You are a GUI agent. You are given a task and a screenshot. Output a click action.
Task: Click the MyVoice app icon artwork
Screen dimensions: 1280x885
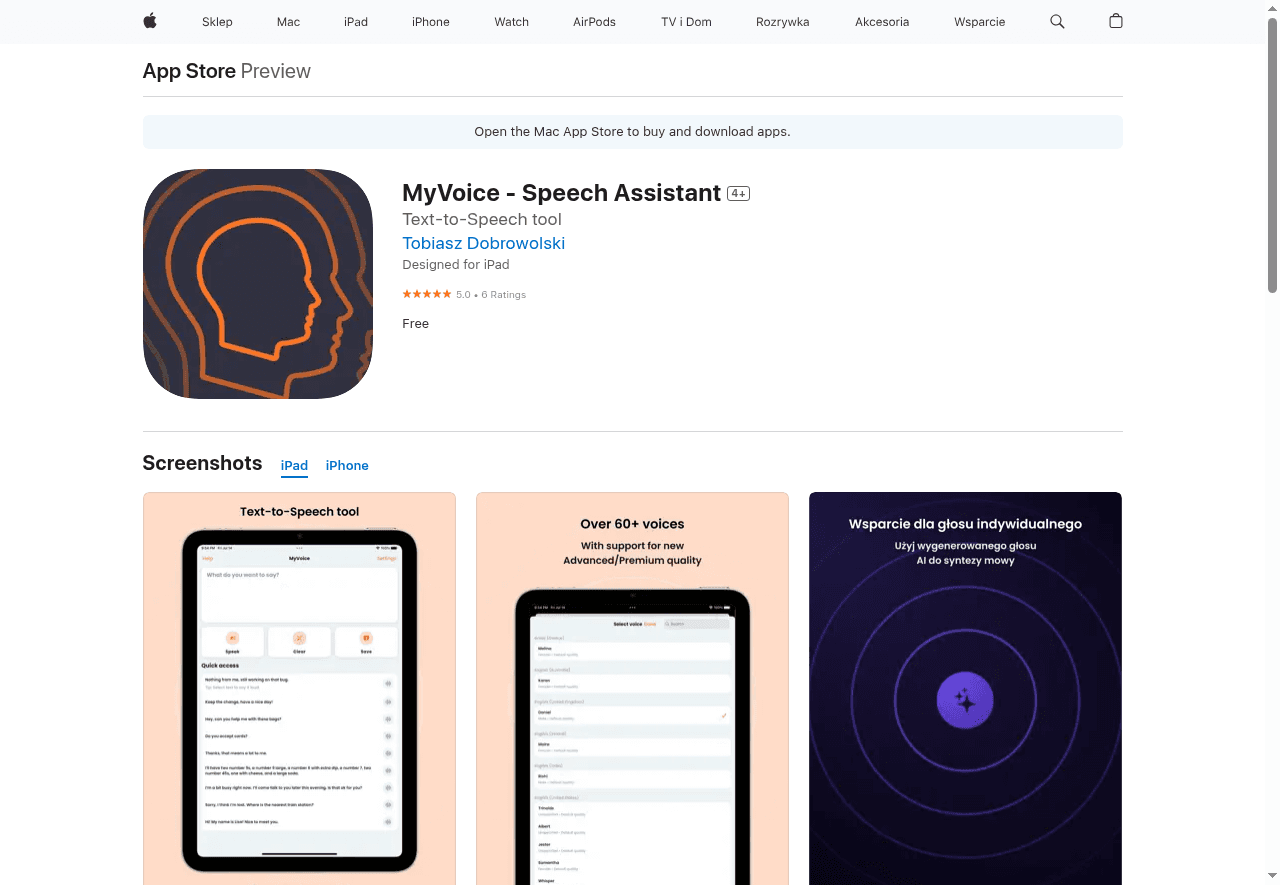point(257,283)
